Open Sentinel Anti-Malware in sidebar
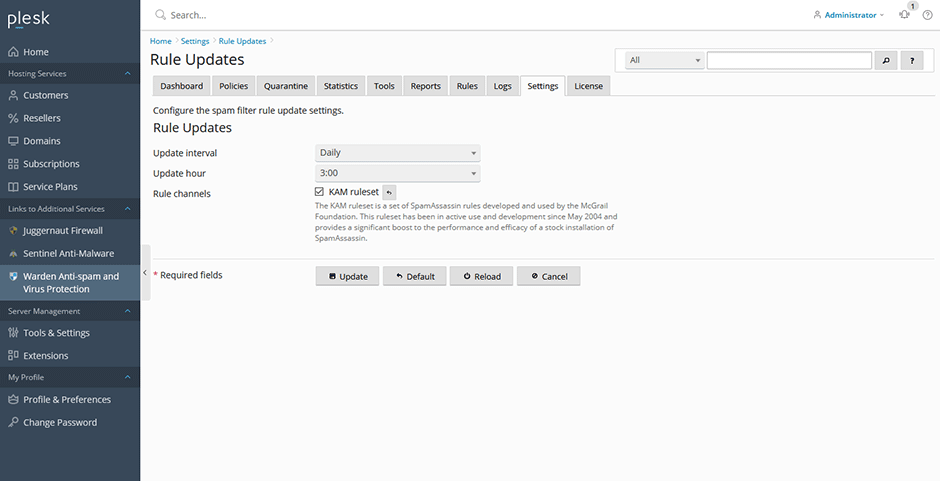The width and height of the screenshot is (940, 481). (70, 254)
